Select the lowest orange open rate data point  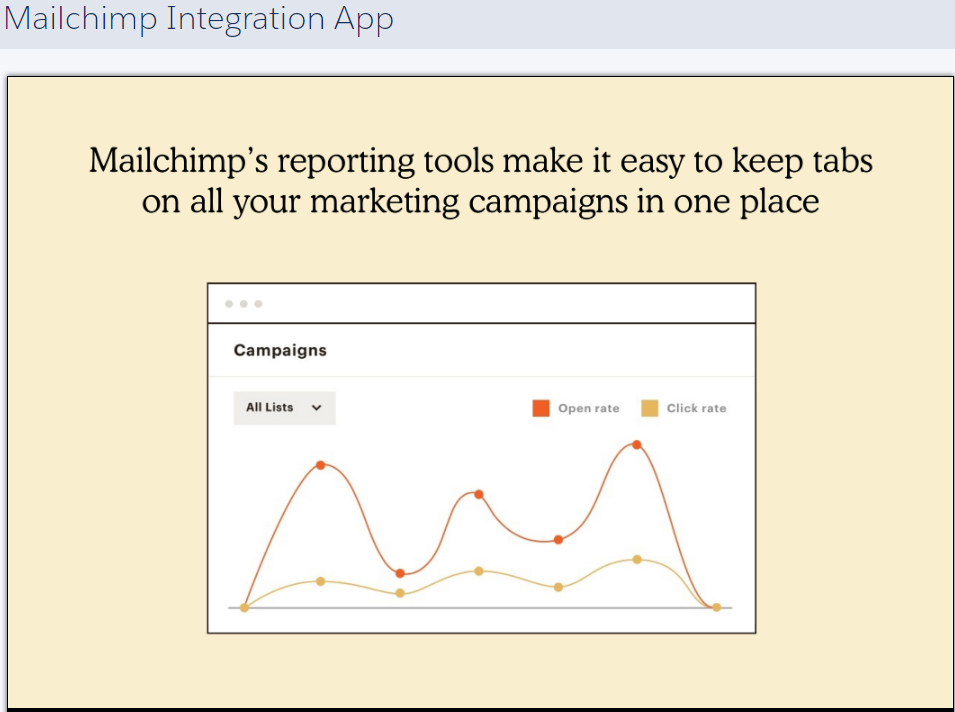point(400,573)
